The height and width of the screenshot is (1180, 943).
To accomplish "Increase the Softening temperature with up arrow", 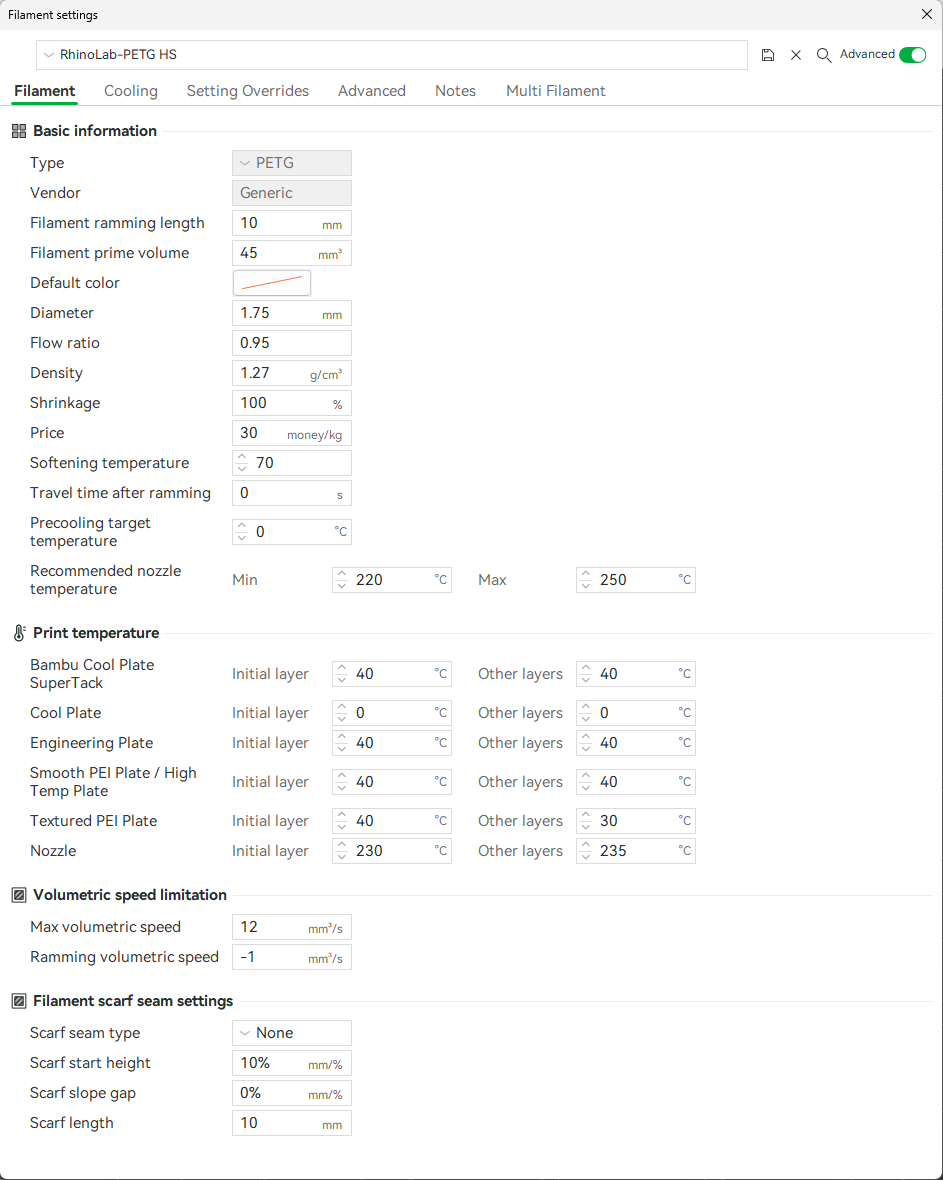I will coord(241,458).
